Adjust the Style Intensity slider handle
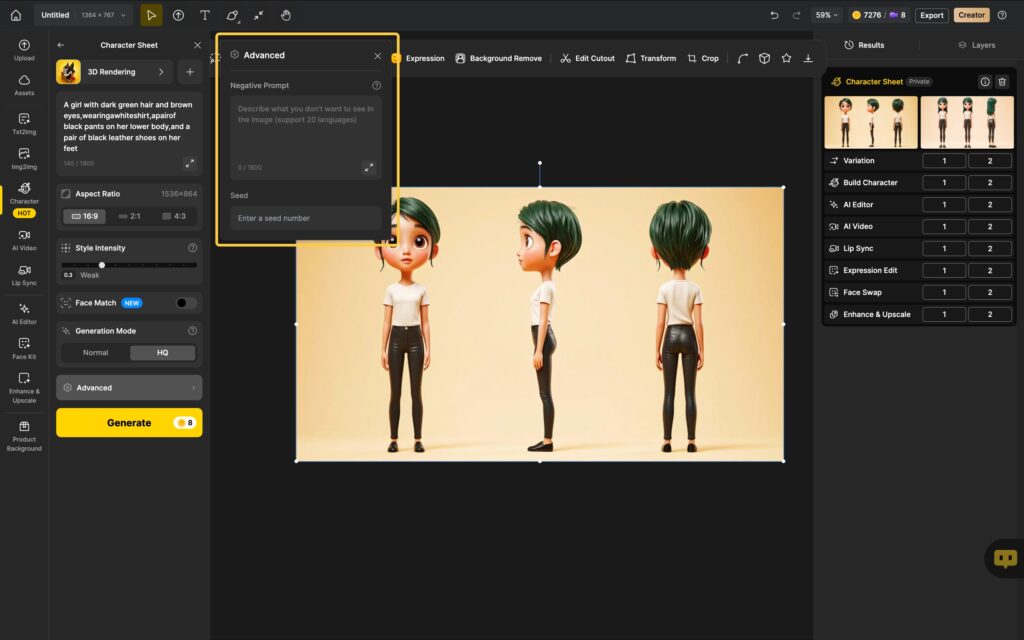The image size is (1024, 640). [102, 265]
